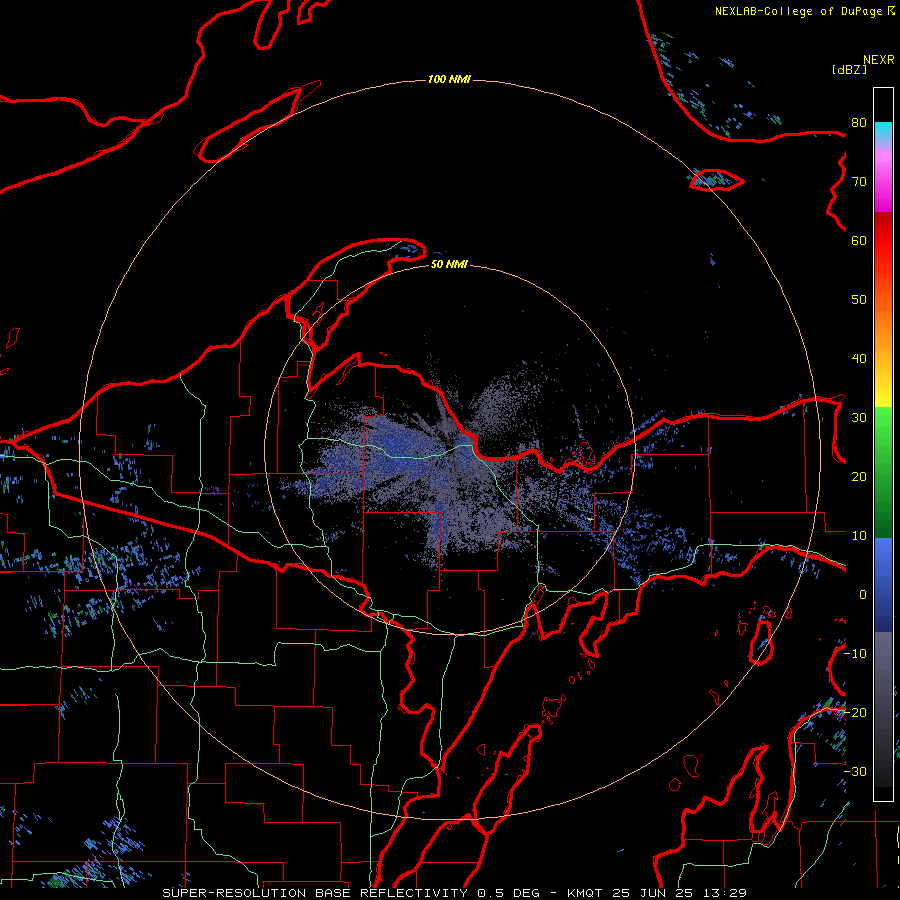Click the 100 NMI range ring label
Screen dimensions: 900x900
click(449, 79)
